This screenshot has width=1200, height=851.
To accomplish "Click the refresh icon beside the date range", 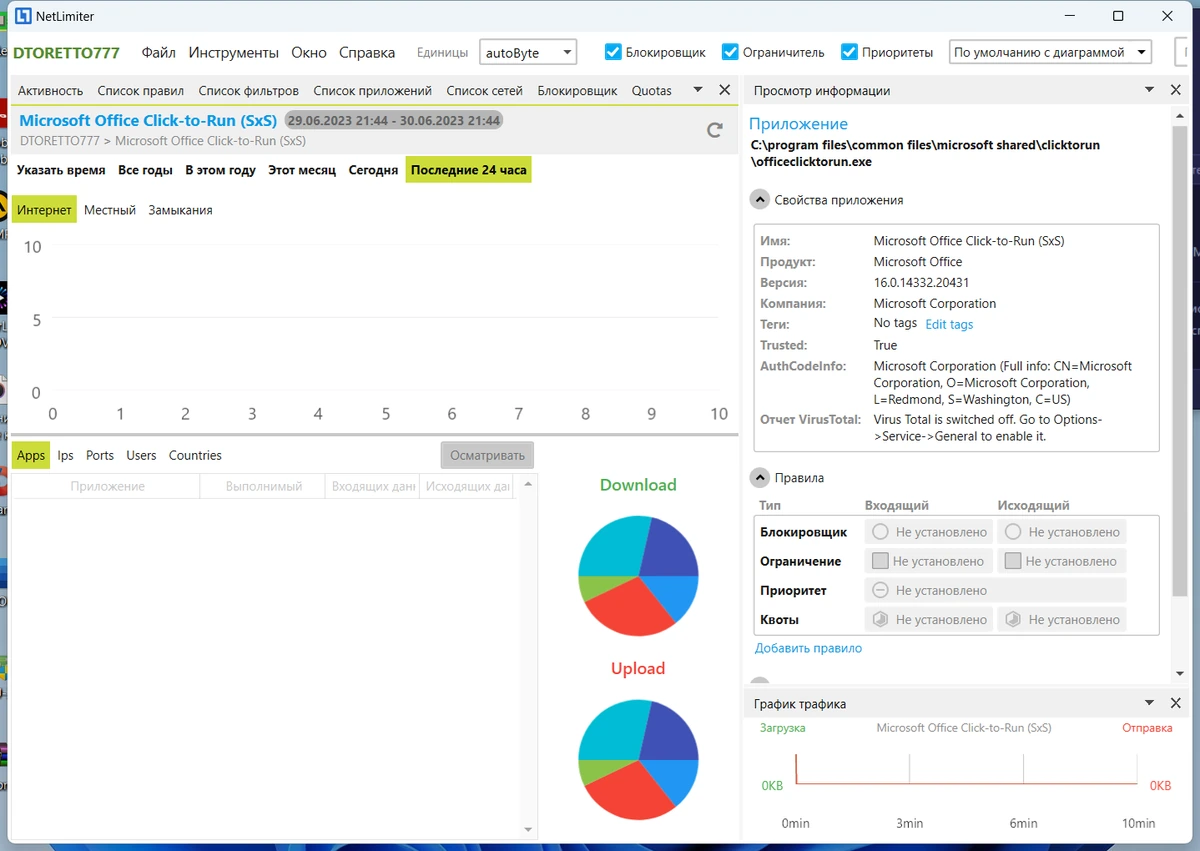I will click(714, 130).
